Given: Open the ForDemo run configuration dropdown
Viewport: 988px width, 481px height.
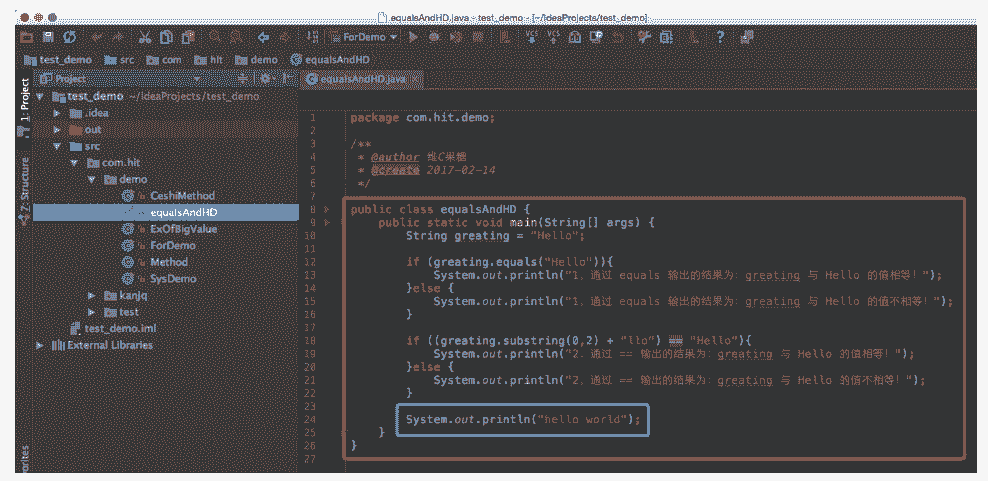Looking at the screenshot, I should [x=370, y=37].
